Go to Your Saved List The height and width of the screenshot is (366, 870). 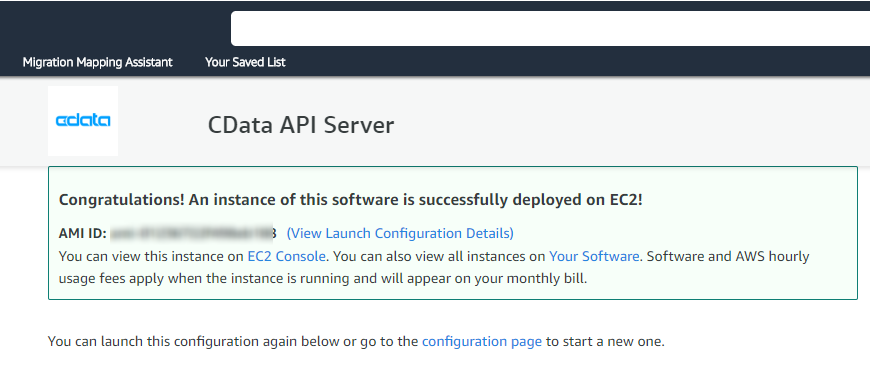tap(245, 62)
